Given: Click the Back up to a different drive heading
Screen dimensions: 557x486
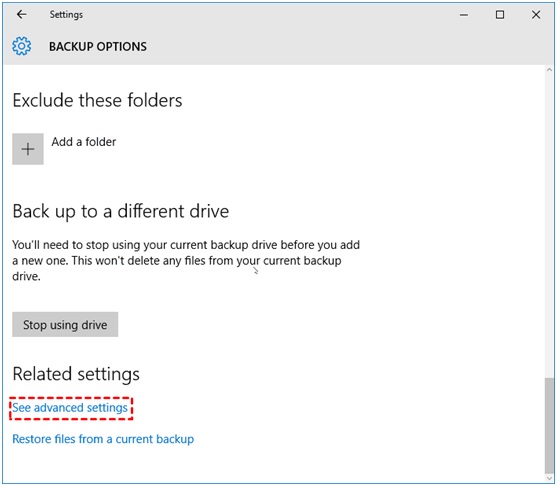Looking at the screenshot, I should pos(121,211).
